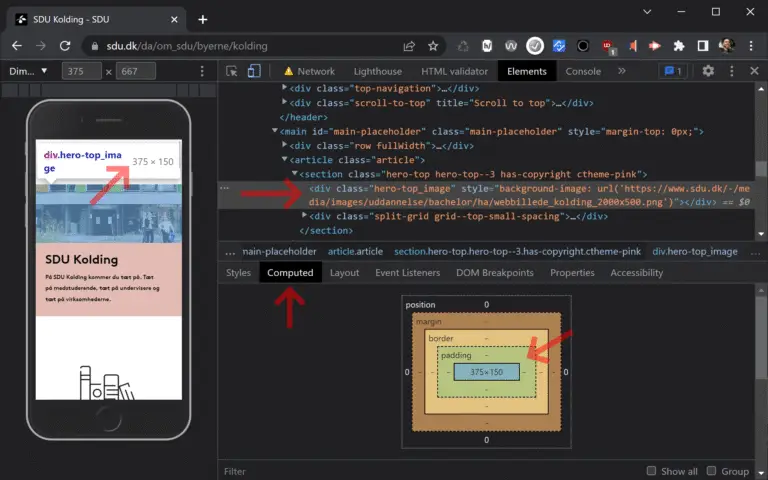Switch to the Lighthouse tab

tap(378, 72)
